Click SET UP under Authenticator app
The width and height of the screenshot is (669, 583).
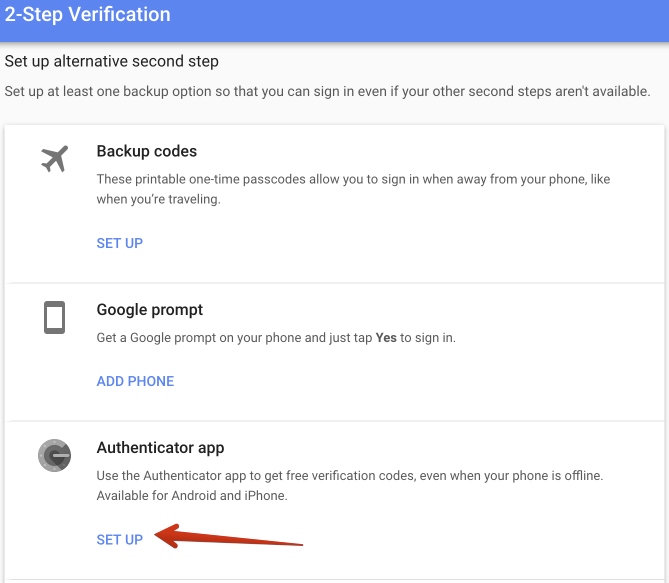[120, 540]
